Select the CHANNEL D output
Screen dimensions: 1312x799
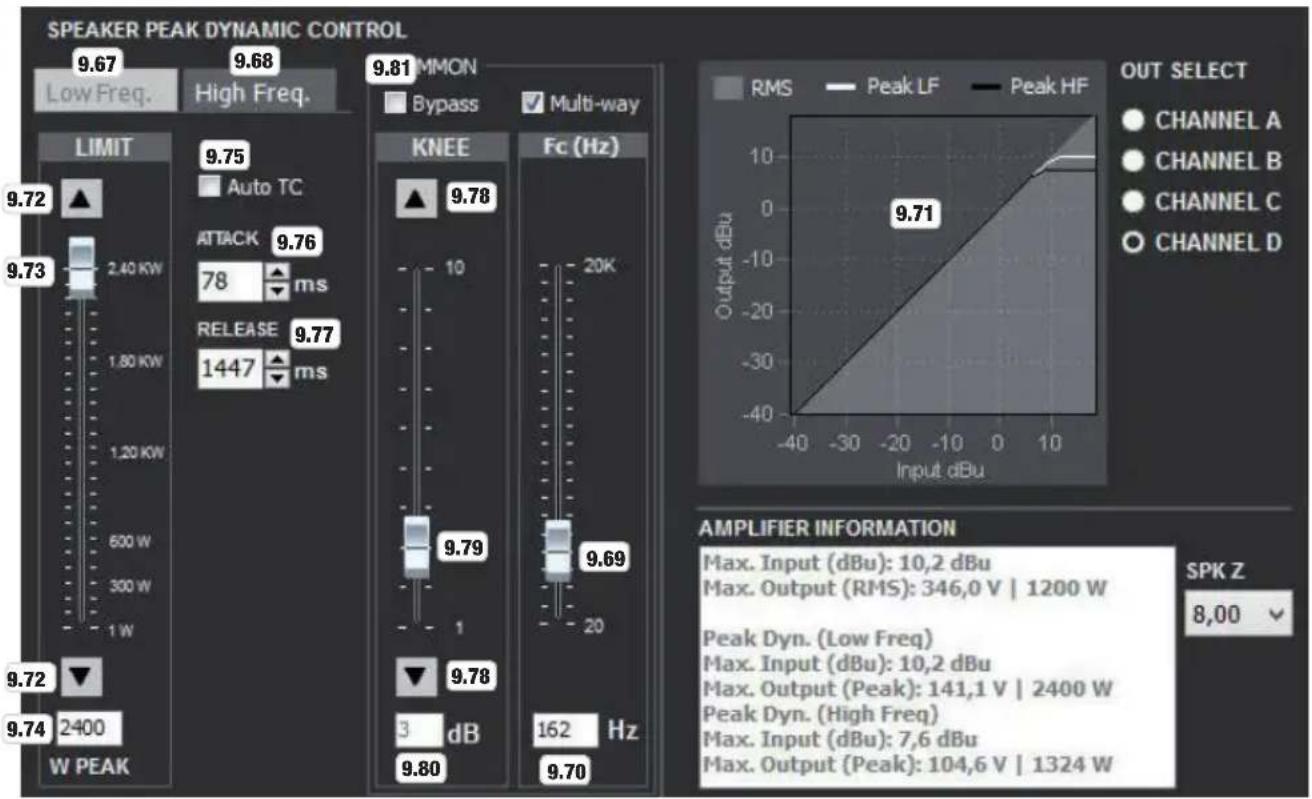[1134, 242]
